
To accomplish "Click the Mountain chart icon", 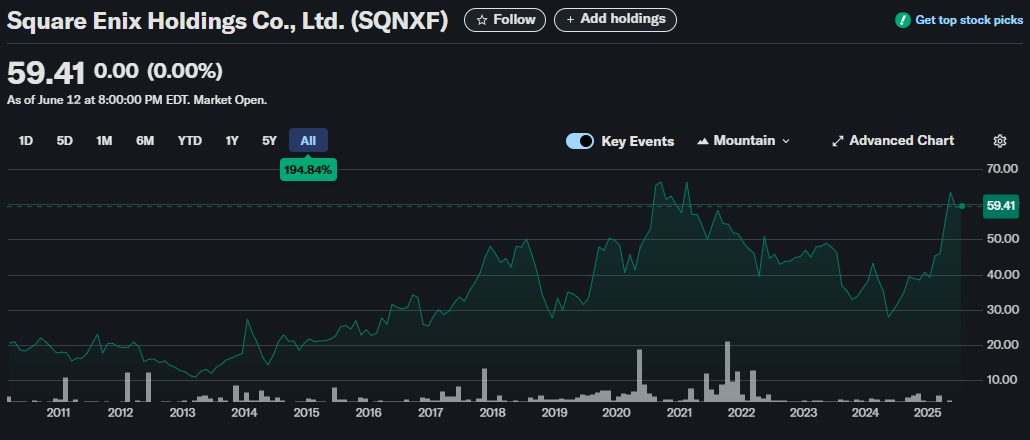I will 703,141.
